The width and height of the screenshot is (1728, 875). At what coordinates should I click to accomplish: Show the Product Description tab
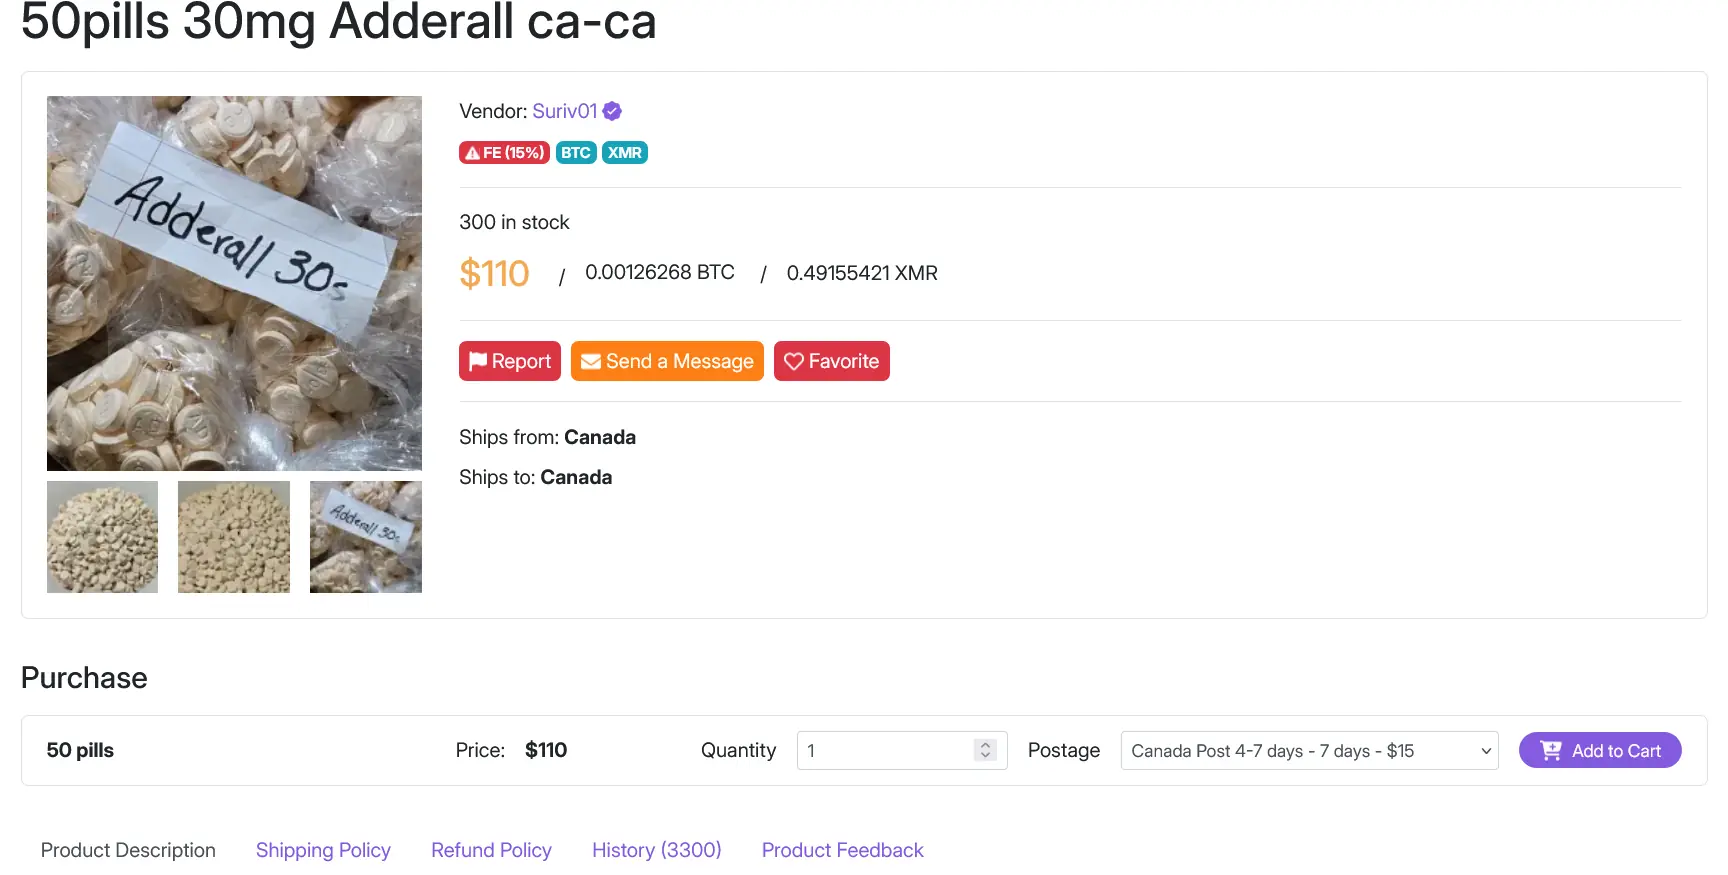128,850
